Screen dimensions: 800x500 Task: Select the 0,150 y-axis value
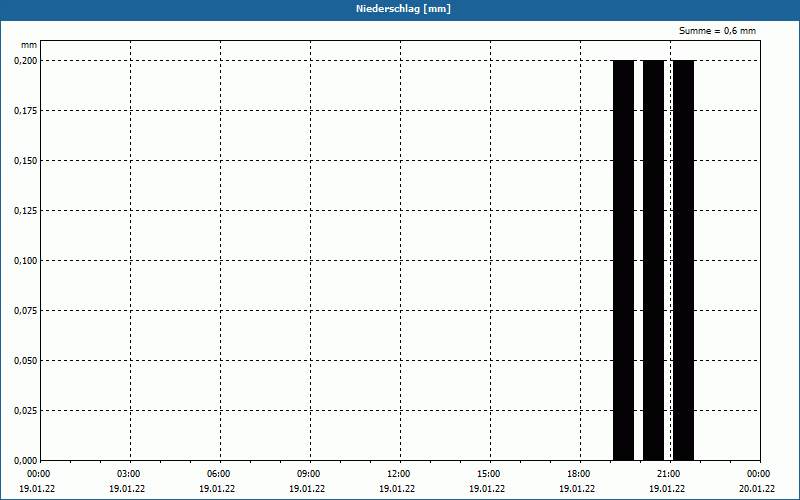[26, 160]
